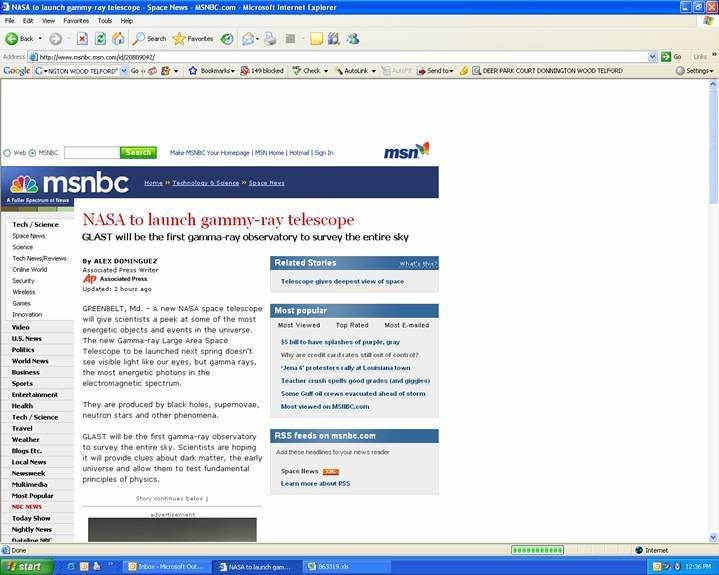Click the 149 blocked popup blocker icon
The image size is (719, 575).
click(245, 71)
